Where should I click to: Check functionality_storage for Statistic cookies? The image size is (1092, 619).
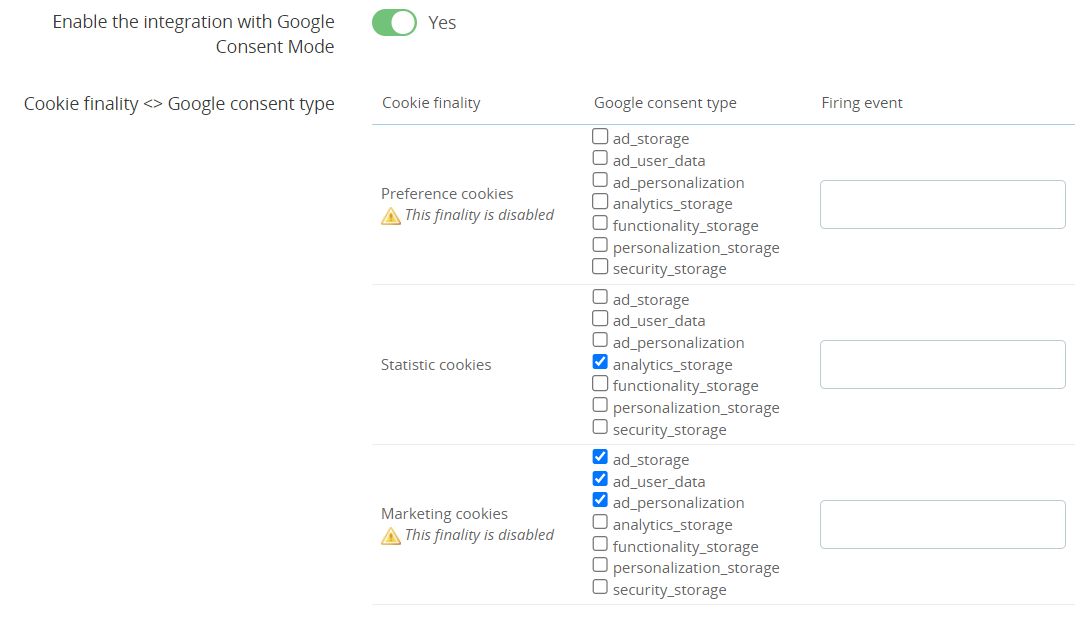600,383
